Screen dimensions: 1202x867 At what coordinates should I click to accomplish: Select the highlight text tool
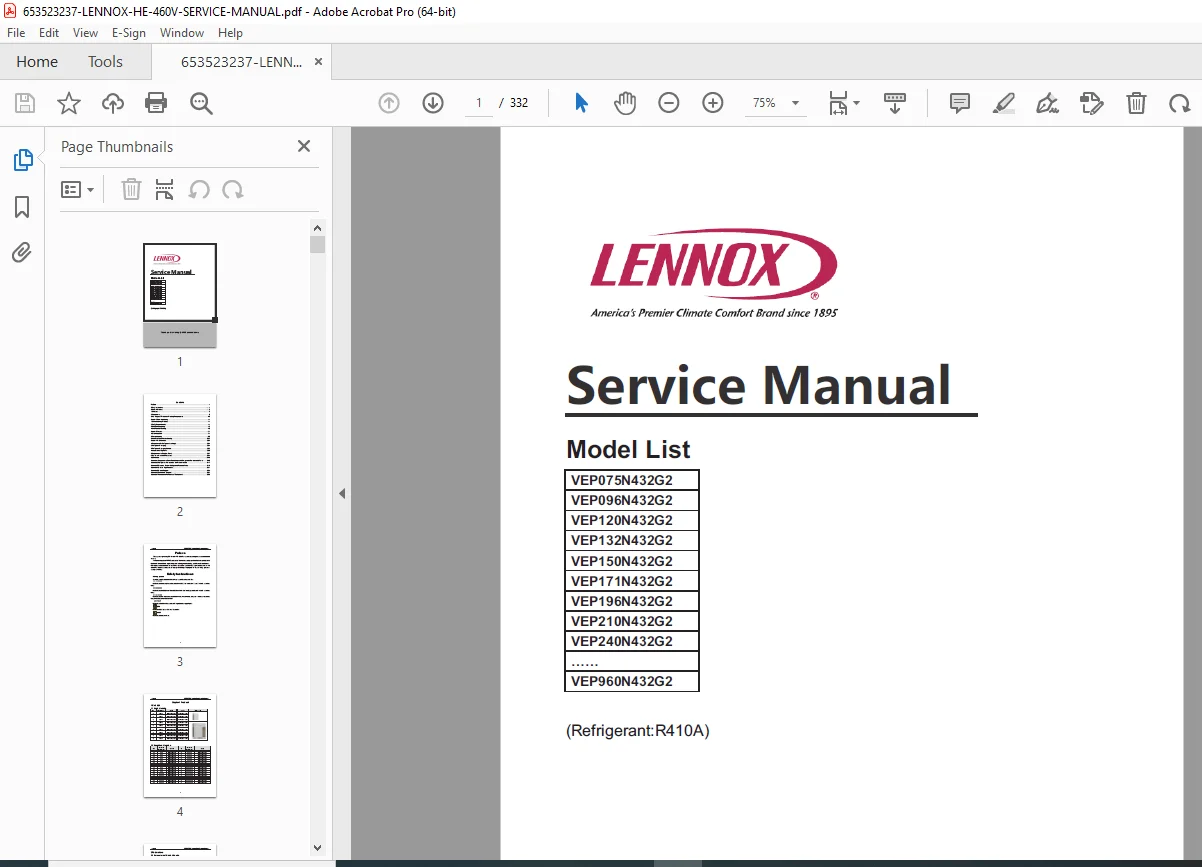click(x=1004, y=103)
